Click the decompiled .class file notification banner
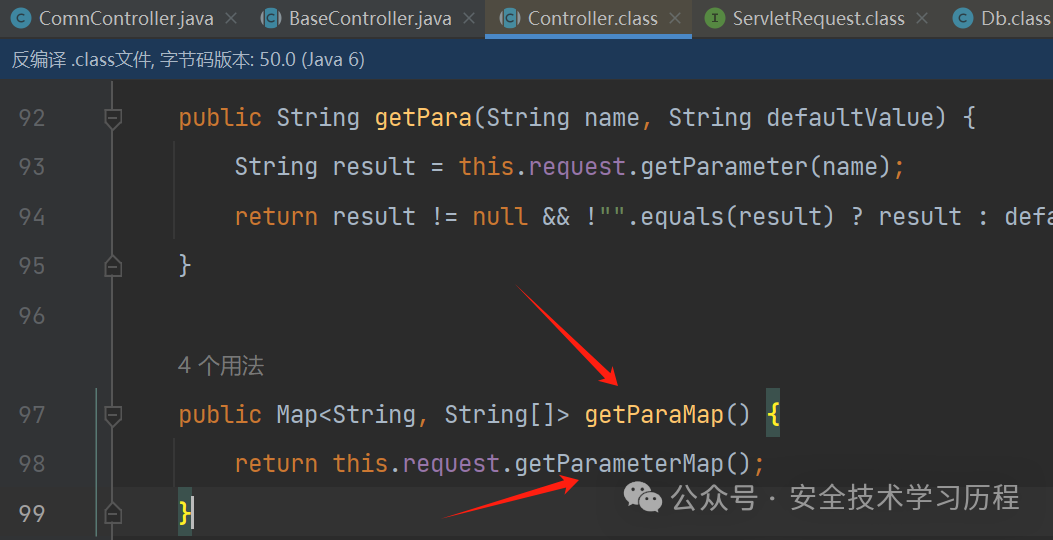This screenshot has width=1053, height=540. coord(526,59)
